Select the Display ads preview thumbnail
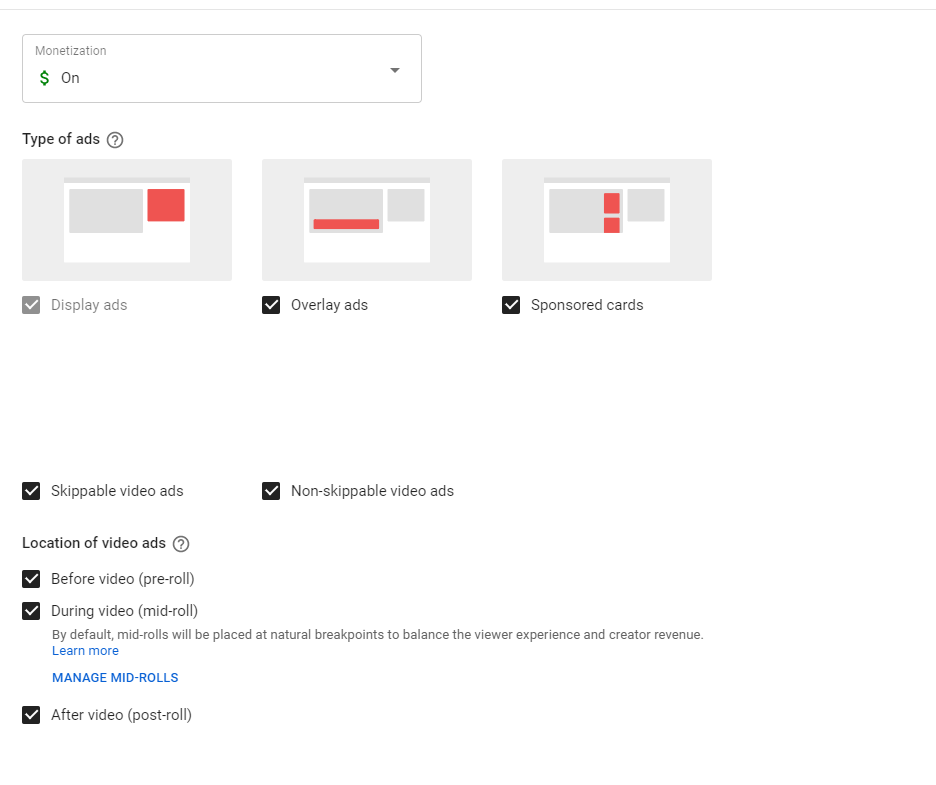This screenshot has width=936, height=785. point(127,220)
